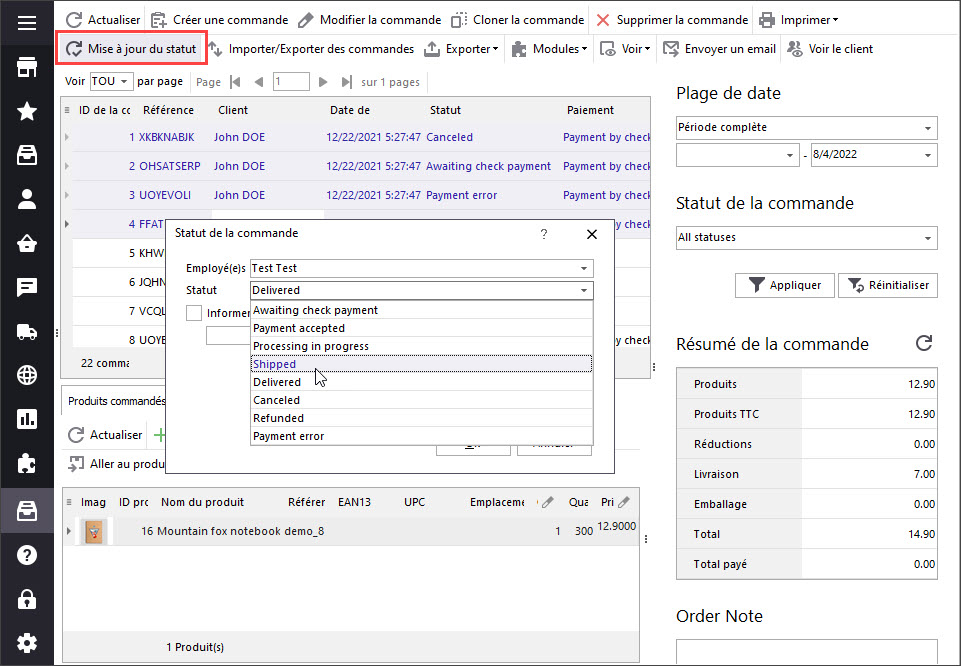This screenshot has width=961, height=666.
Task: Open the Voir dropdown in toolbar
Action: pyautogui.click(x=625, y=48)
